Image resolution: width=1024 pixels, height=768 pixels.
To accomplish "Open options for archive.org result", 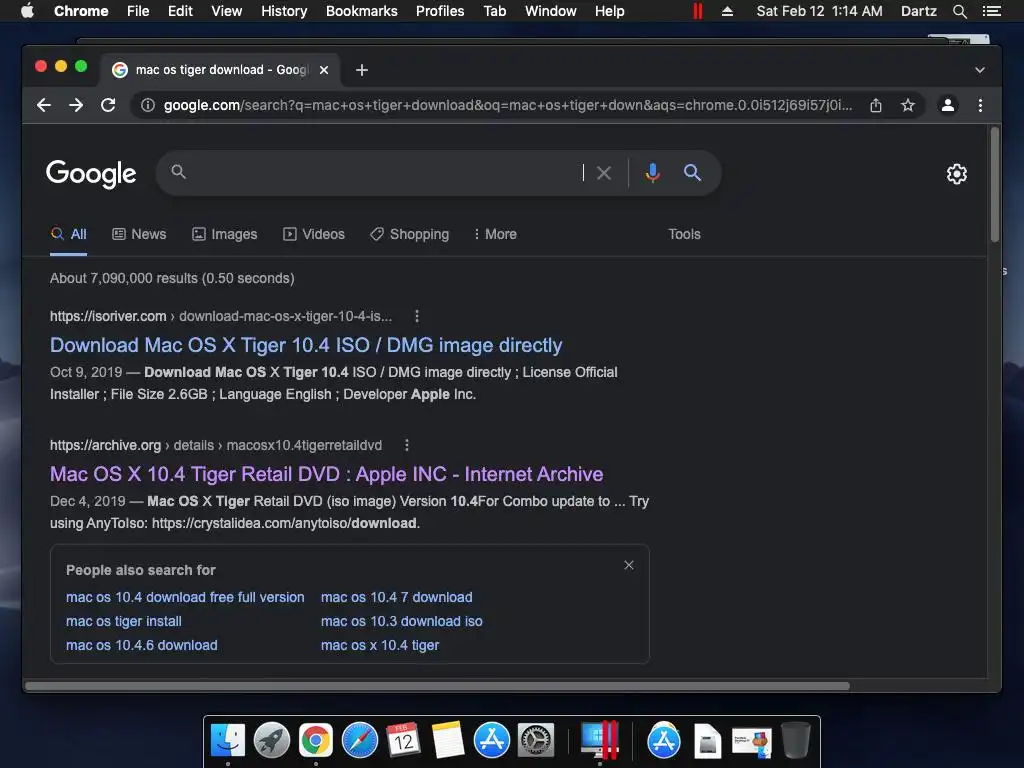I will click(407, 445).
